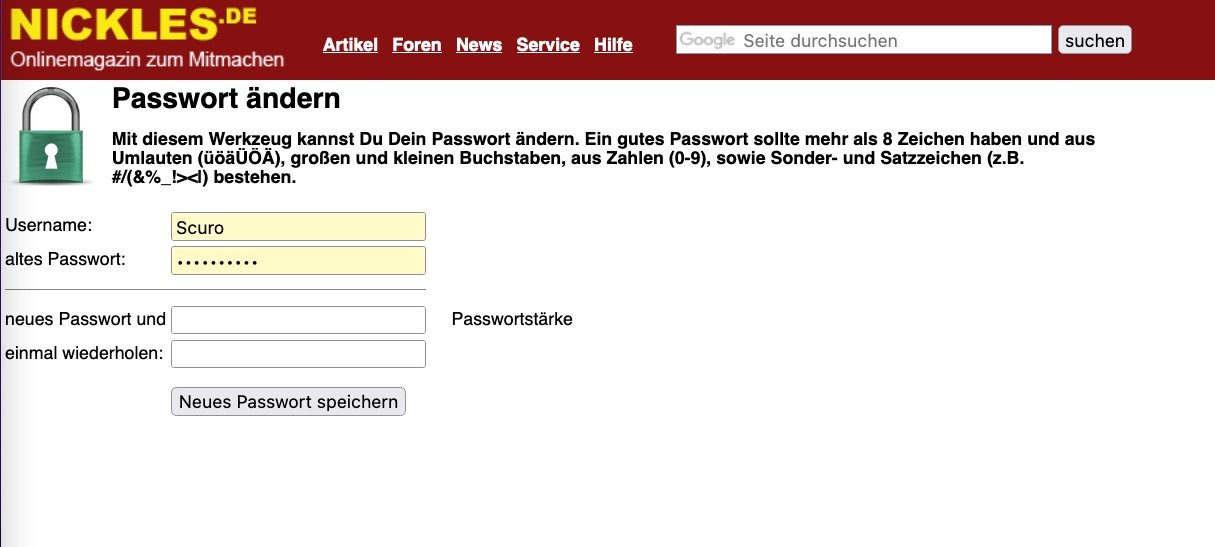Image resolution: width=1215 pixels, height=547 pixels.
Task: Click the Passwort ändern heading
Action: pyautogui.click(x=226, y=99)
